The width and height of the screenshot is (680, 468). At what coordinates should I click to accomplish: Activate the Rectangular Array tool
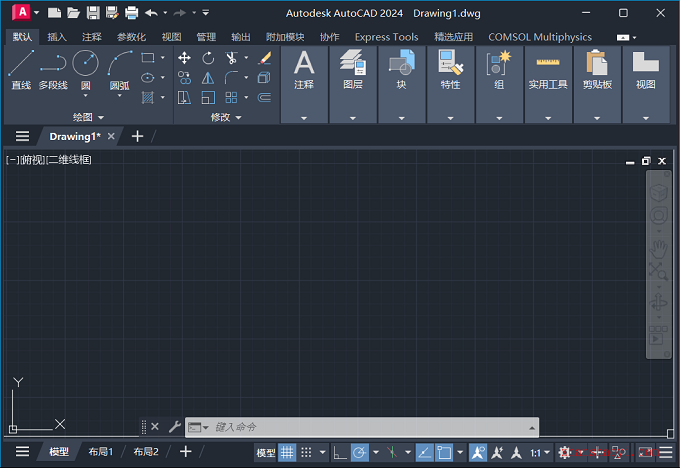pyautogui.click(x=231, y=98)
